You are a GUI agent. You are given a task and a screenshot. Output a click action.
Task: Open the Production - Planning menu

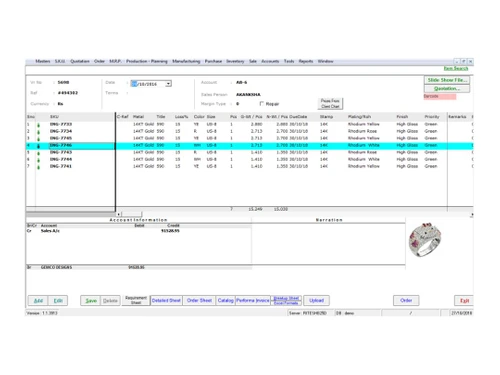(x=147, y=61)
